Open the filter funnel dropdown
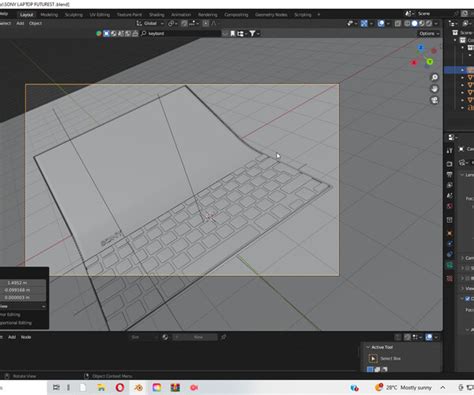Image resolution: width=474 pixels, height=395 pixels. point(254,33)
